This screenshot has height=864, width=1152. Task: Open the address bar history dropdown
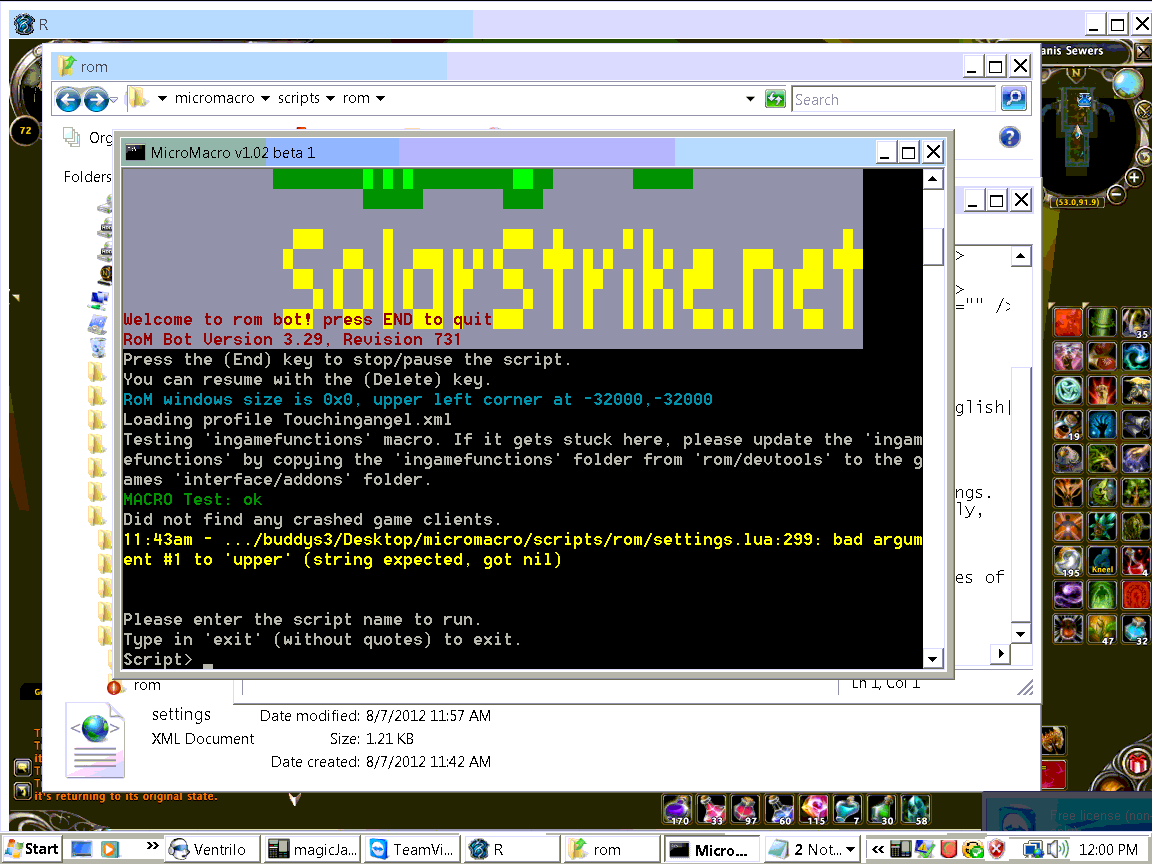coord(750,99)
